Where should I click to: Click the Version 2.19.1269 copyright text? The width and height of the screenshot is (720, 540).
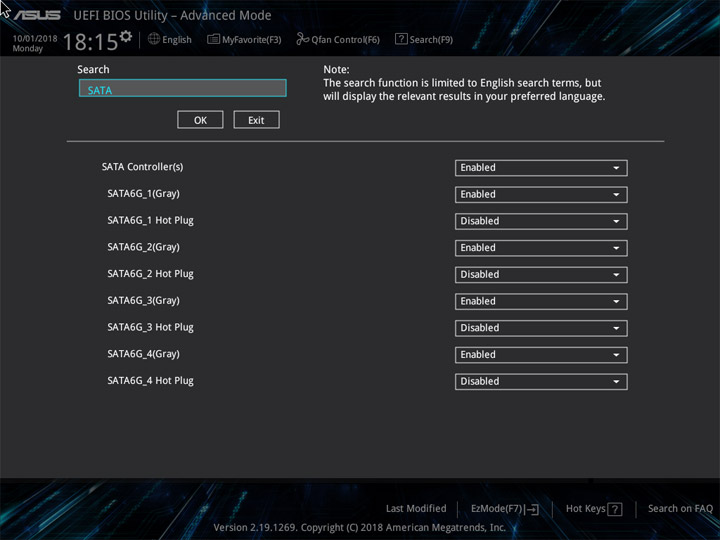tap(360, 527)
